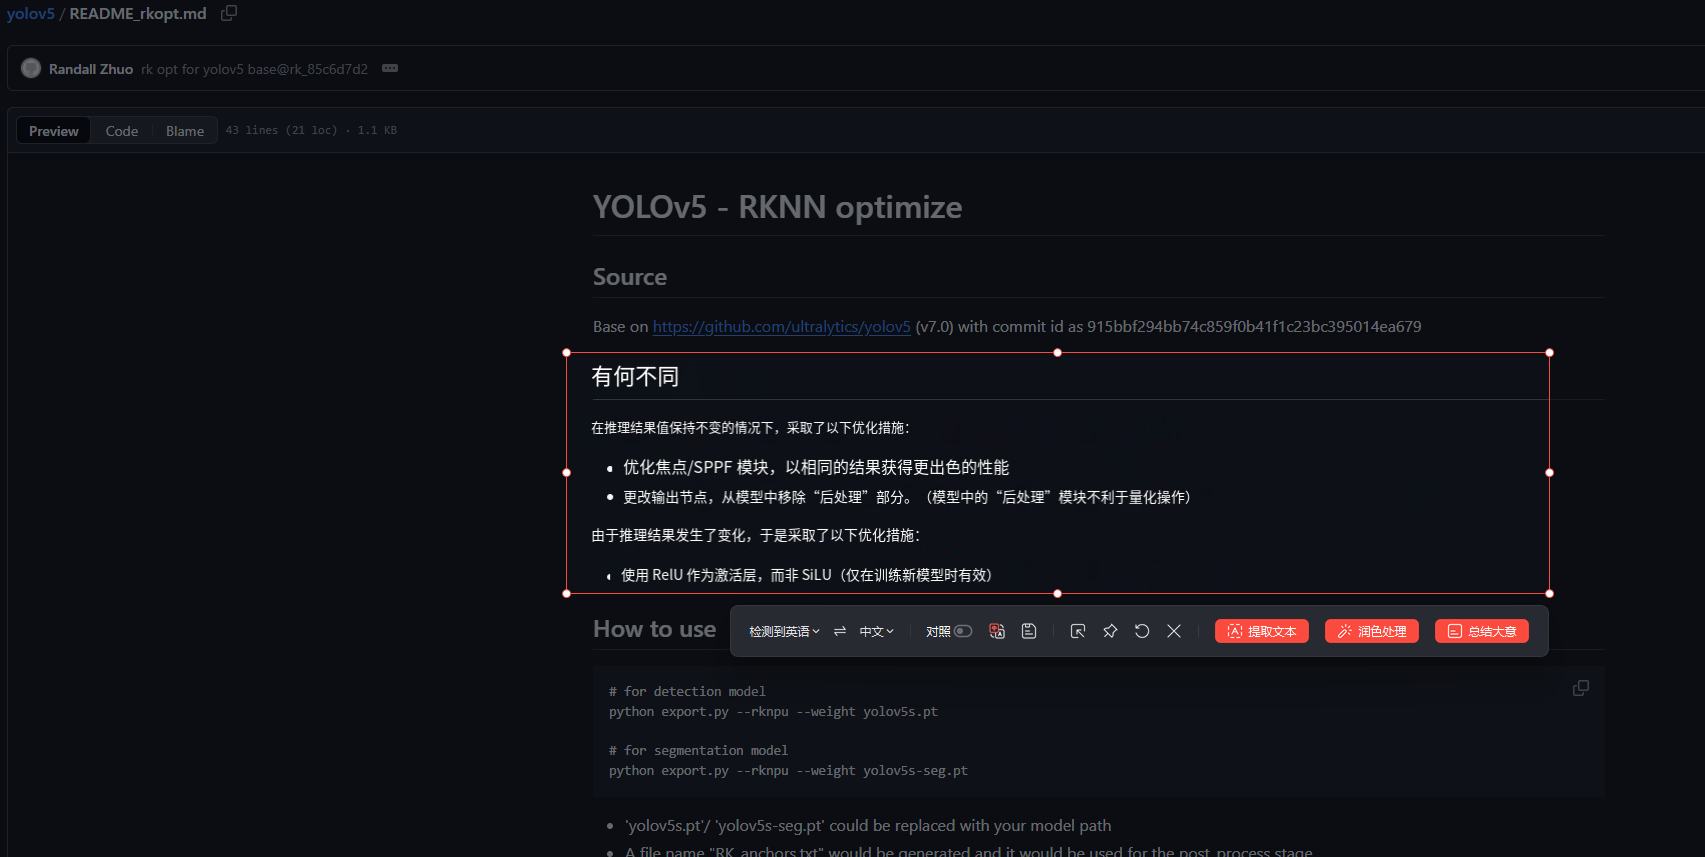
Task: Click the undo/refresh circular arrow icon
Action: click(1142, 631)
